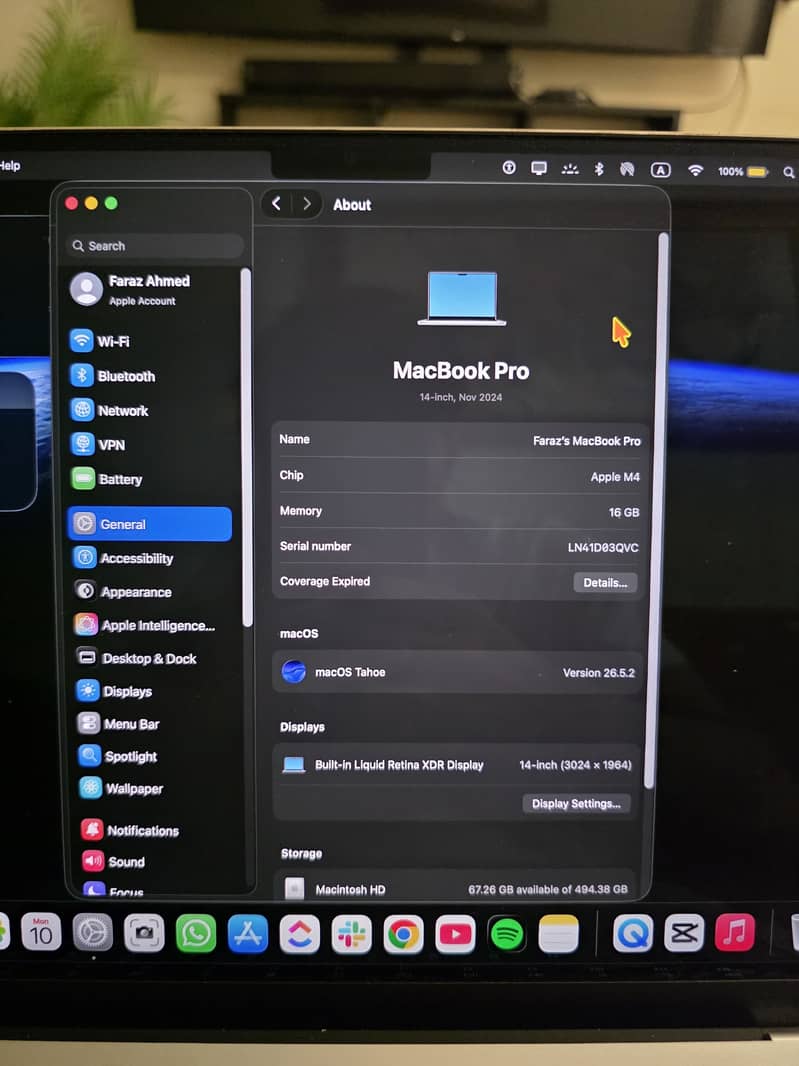
Task: Open Slack from the Dock
Action: [x=352, y=934]
